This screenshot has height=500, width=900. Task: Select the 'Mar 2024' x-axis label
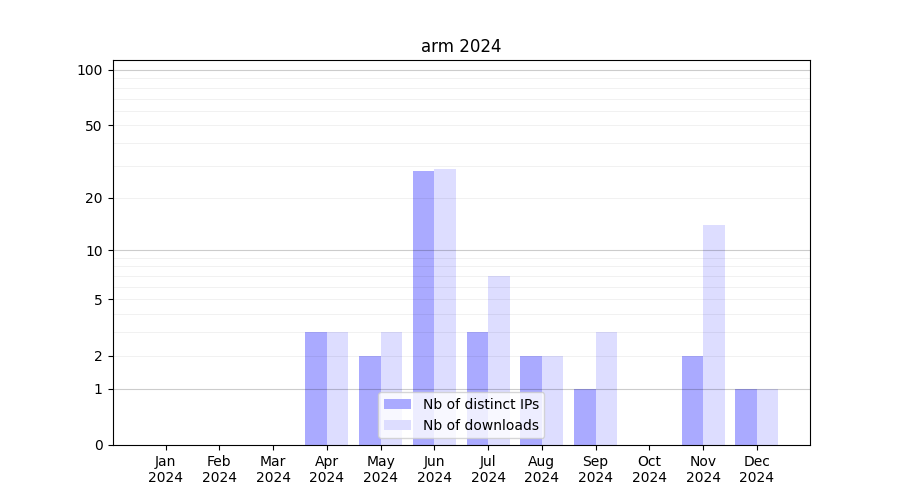pos(273,469)
